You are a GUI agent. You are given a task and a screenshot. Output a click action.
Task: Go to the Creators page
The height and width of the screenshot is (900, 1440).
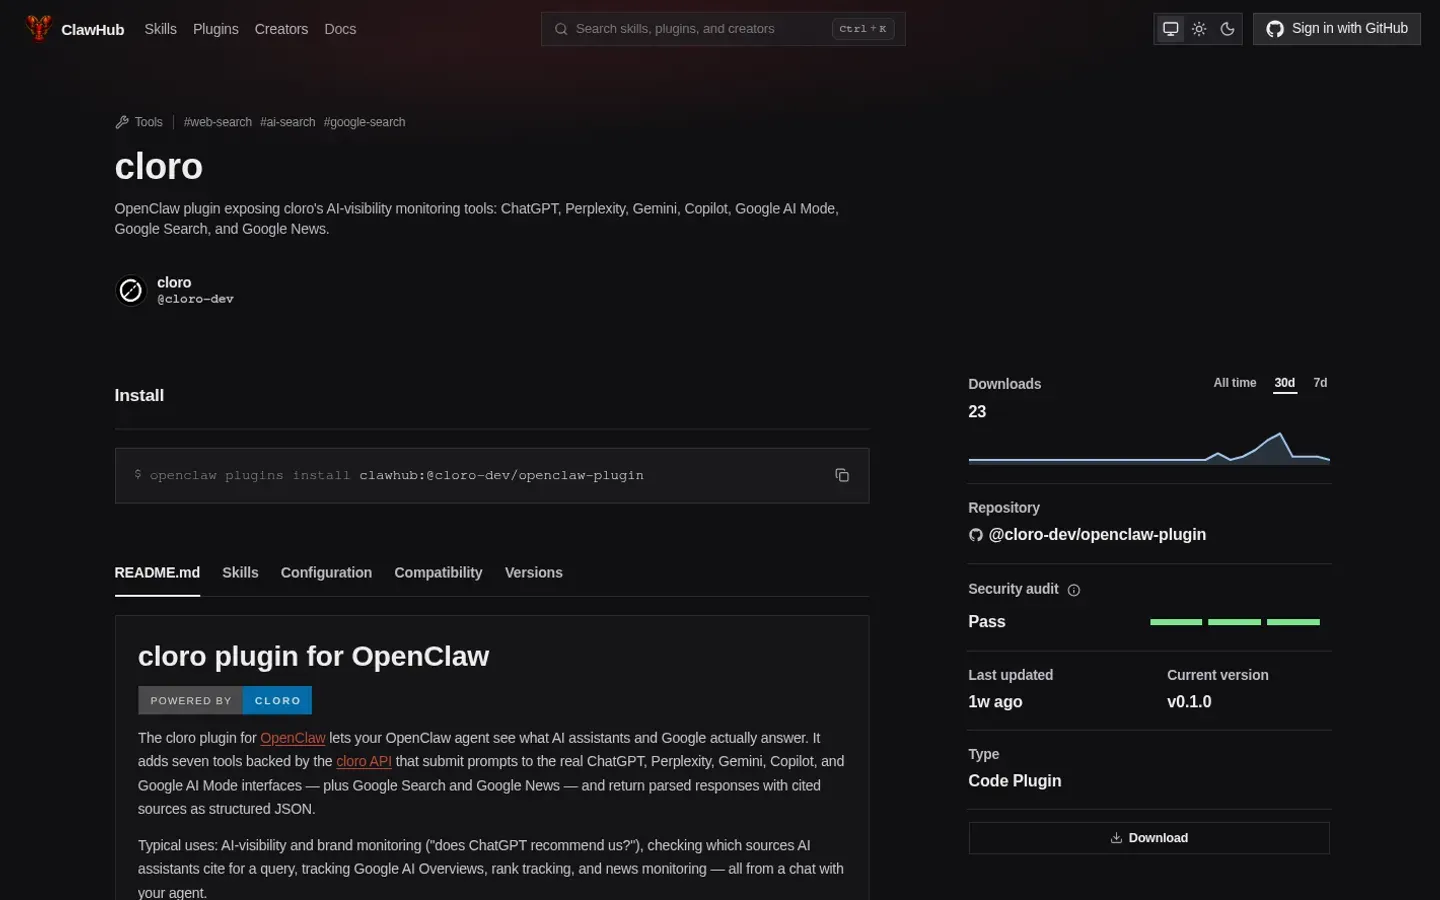pos(281,29)
